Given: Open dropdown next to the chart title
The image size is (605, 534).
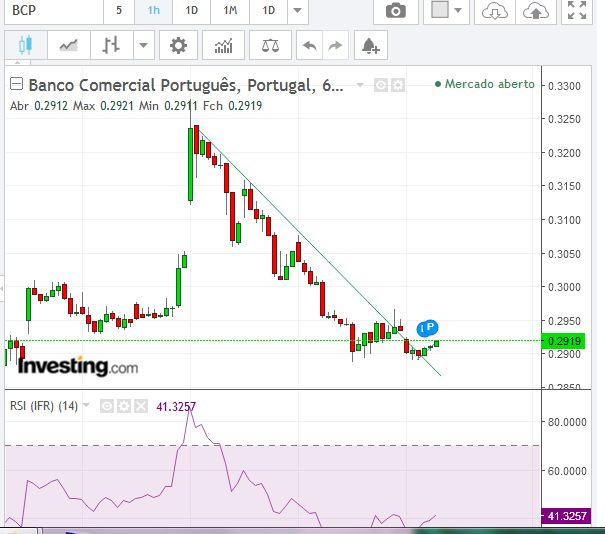Looking at the screenshot, I should pos(360,84).
